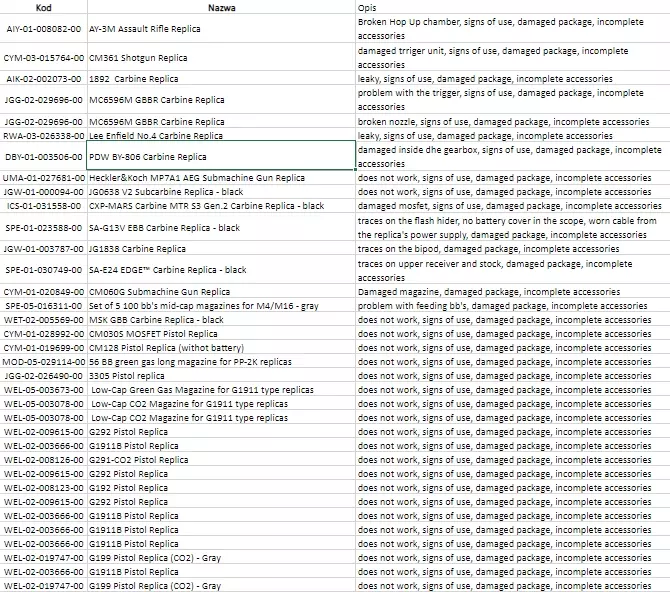This screenshot has width=670, height=592.
Task: Select code cell MOD-05-028114-00
Action: coord(43,362)
